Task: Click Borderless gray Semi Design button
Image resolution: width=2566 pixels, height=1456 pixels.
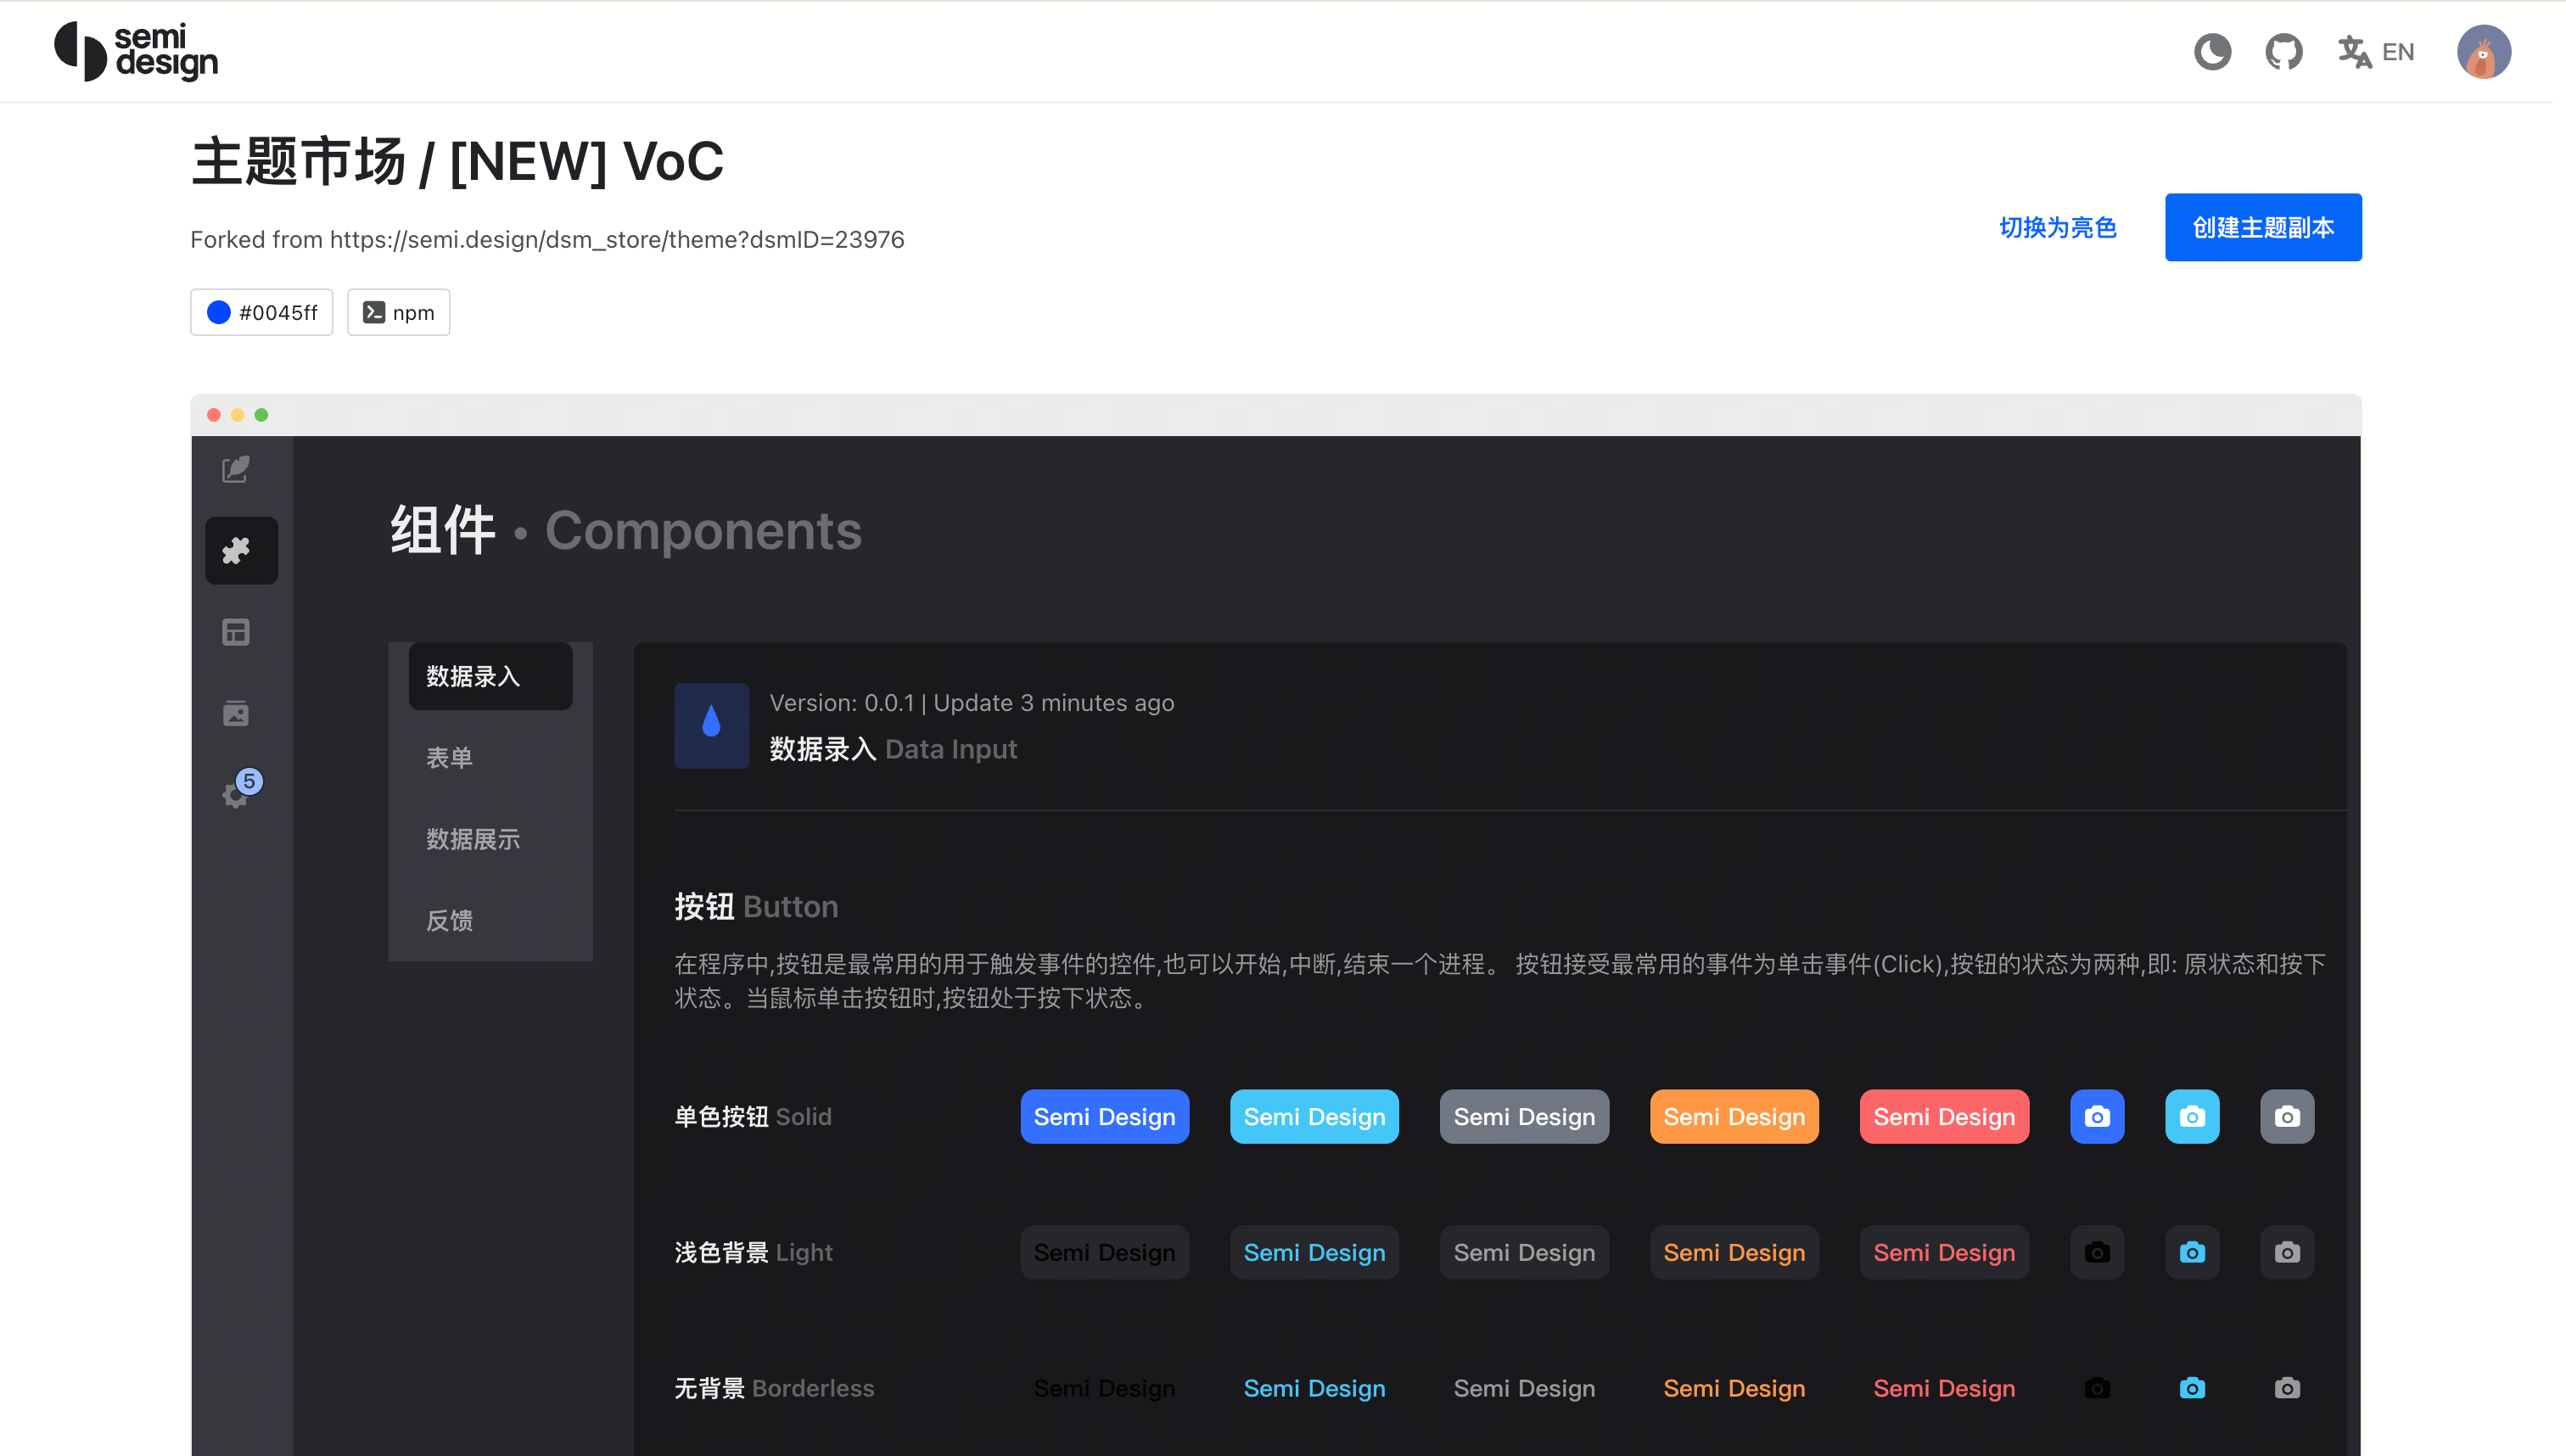Action: coord(1524,1388)
